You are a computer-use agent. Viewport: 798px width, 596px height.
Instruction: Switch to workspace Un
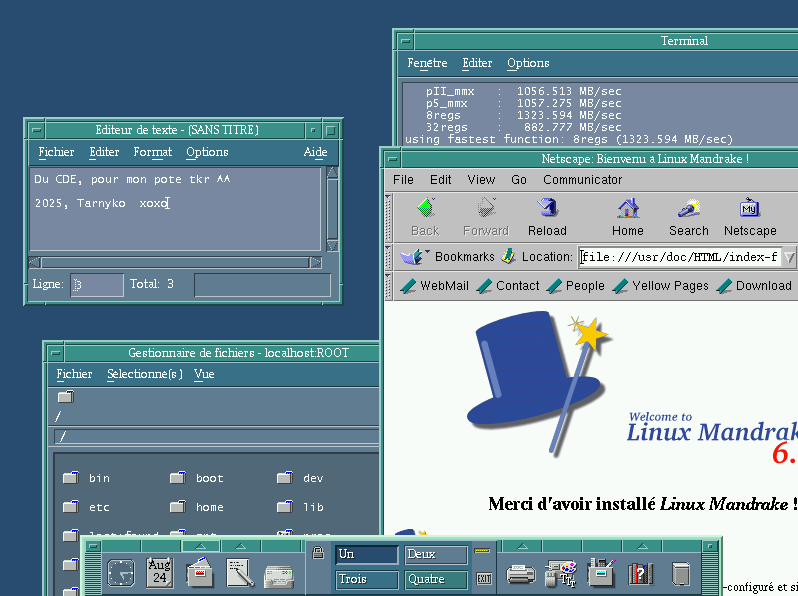pos(366,554)
